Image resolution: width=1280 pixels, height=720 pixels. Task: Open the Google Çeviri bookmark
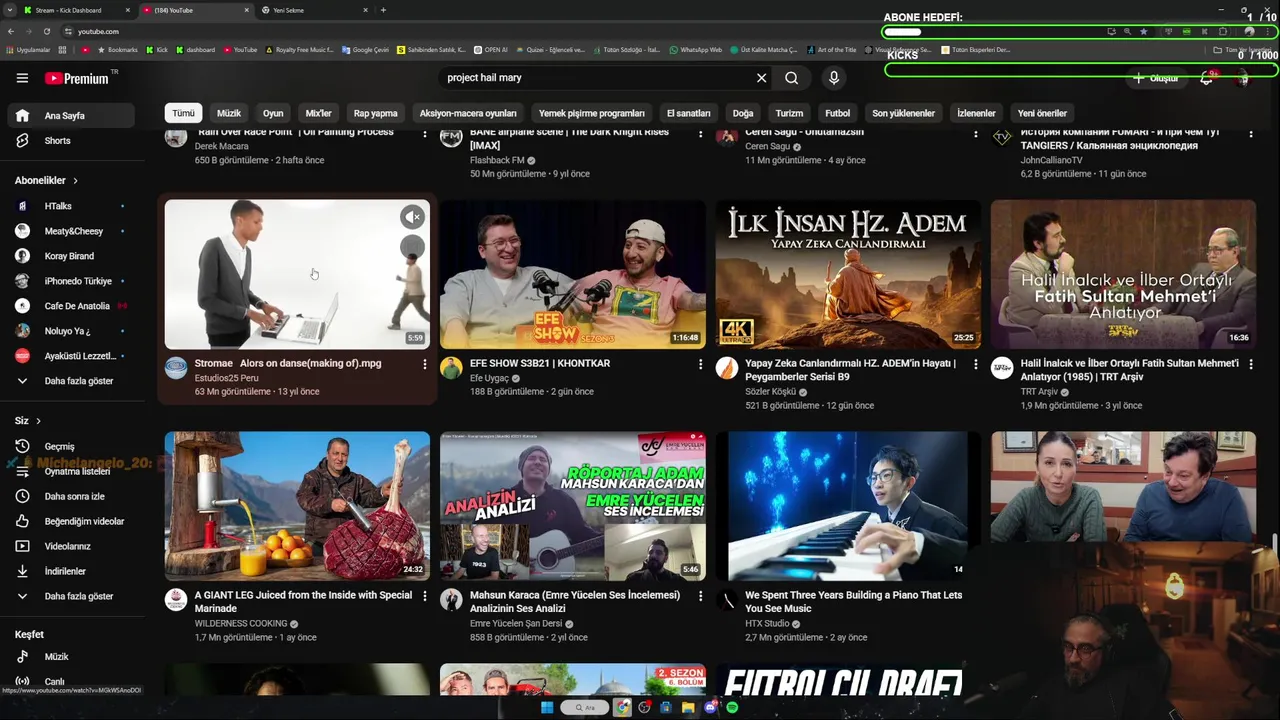click(365, 50)
